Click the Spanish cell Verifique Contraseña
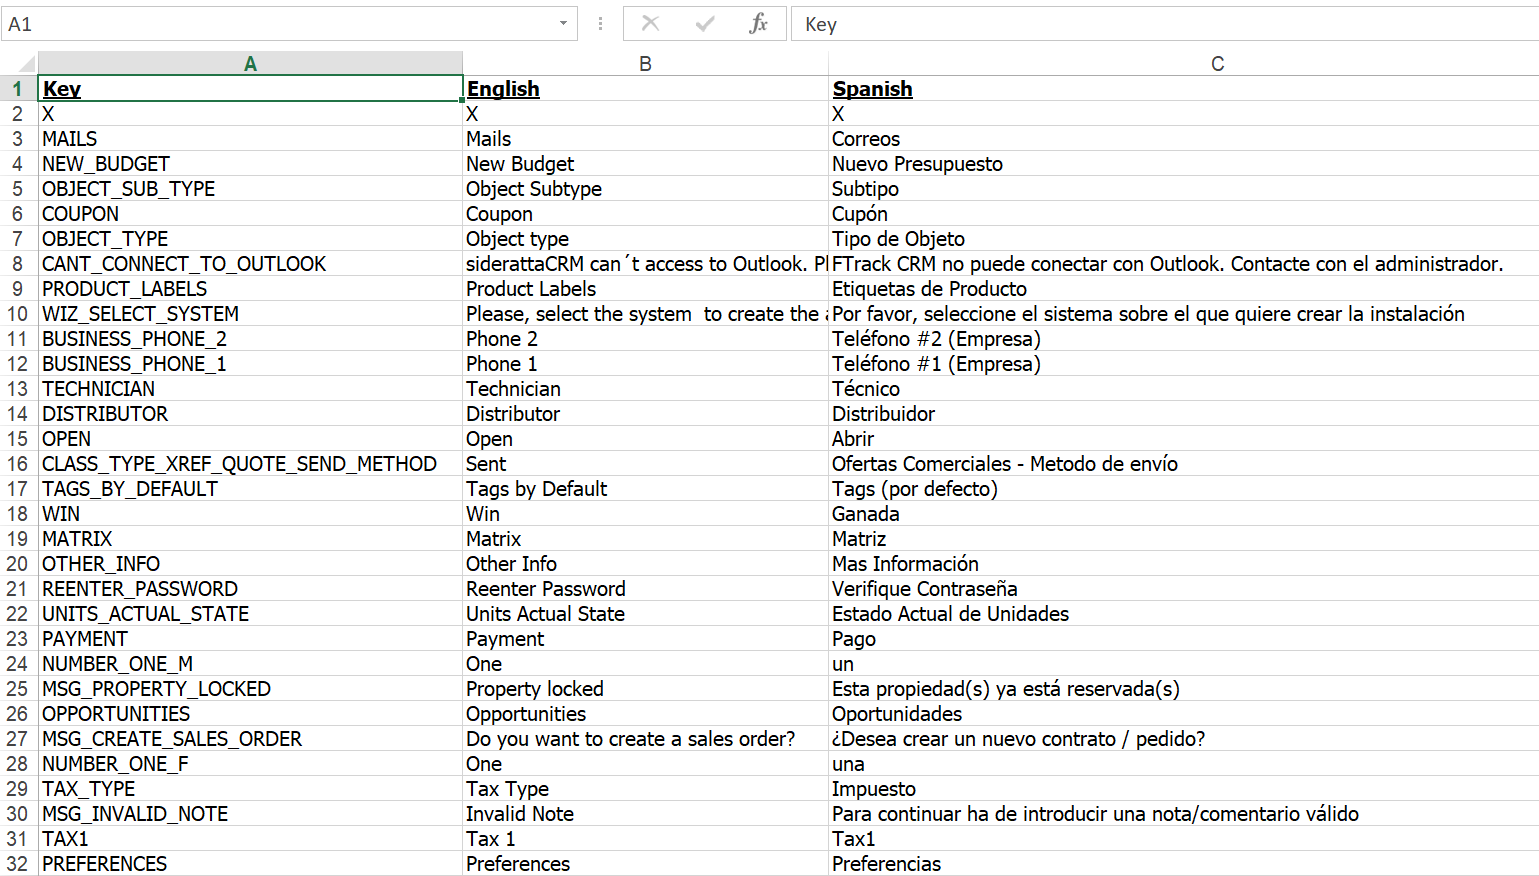 click(1184, 589)
